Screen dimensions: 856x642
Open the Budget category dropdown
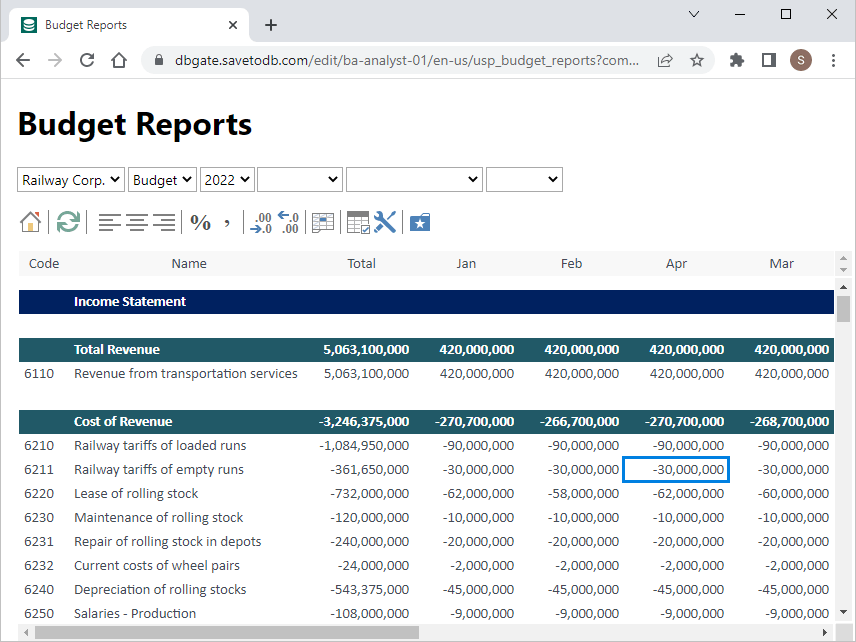[162, 180]
